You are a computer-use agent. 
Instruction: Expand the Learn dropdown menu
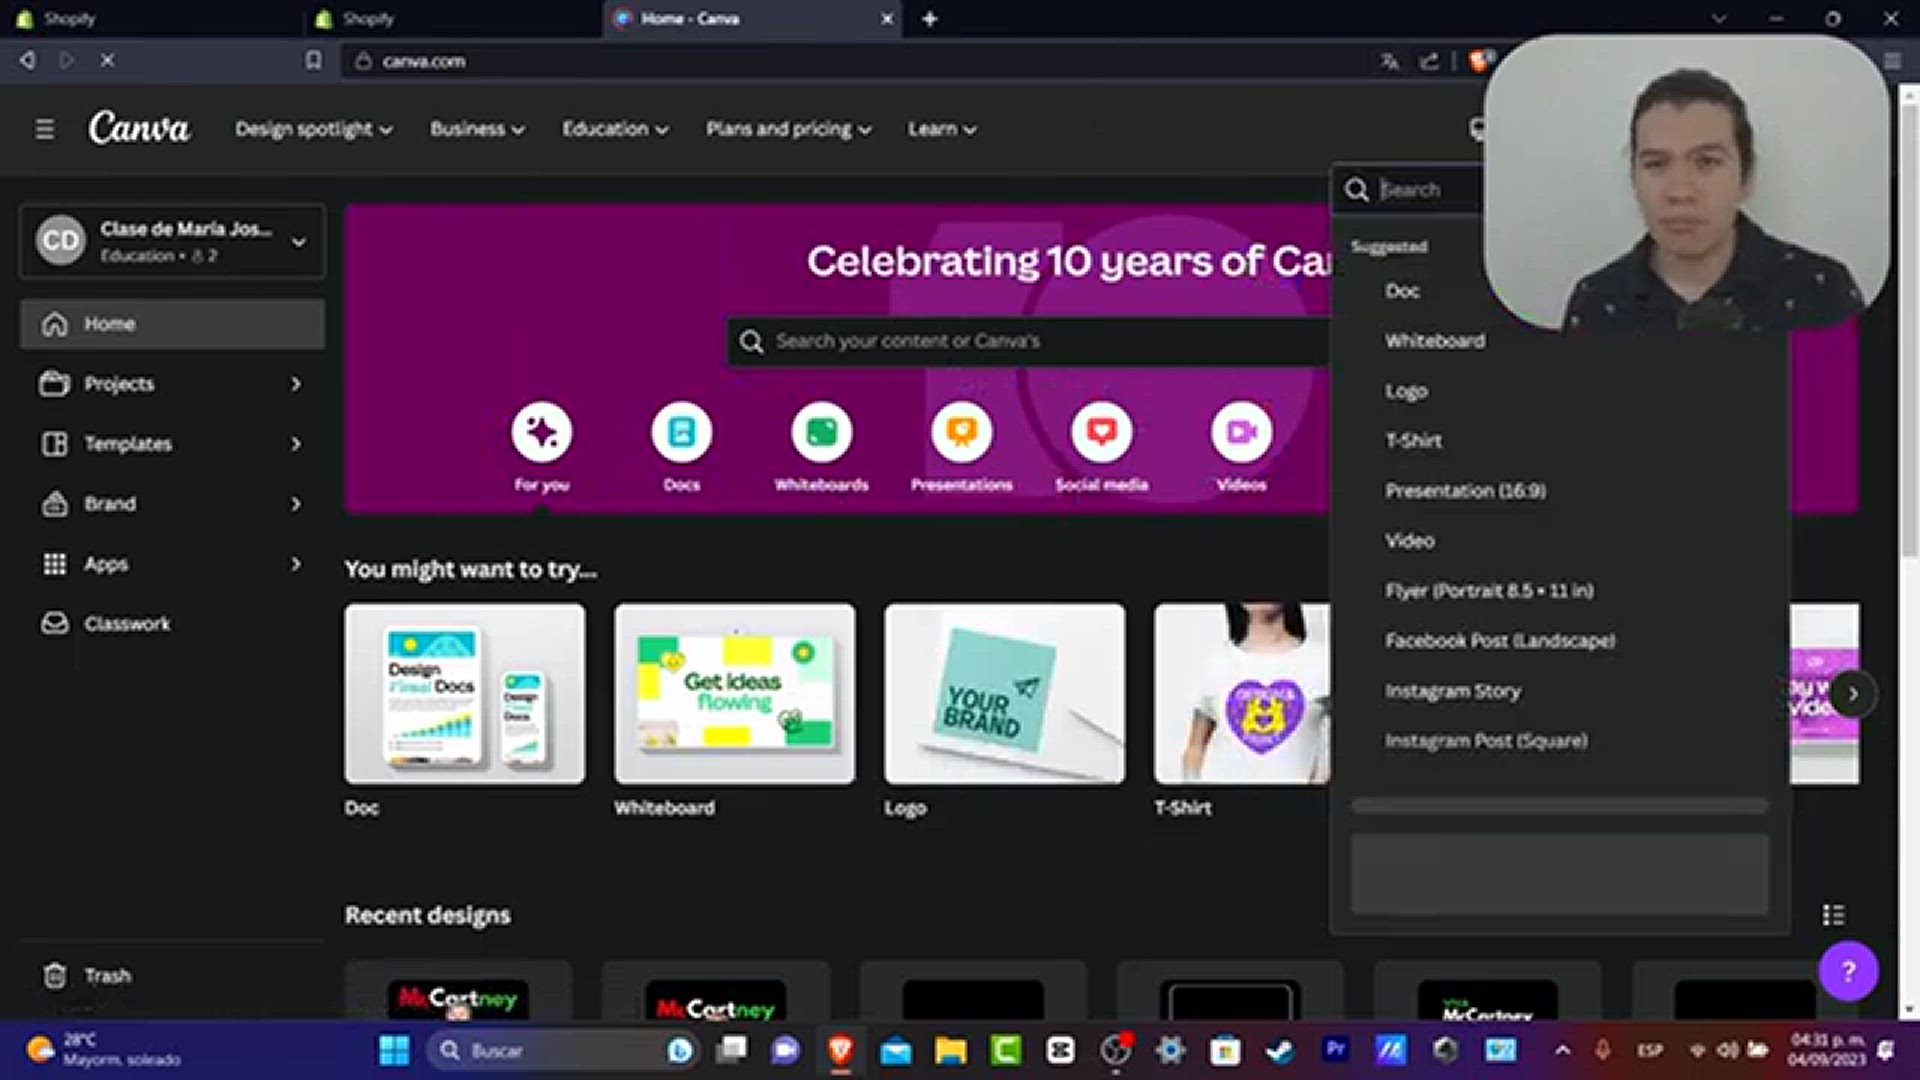click(942, 129)
